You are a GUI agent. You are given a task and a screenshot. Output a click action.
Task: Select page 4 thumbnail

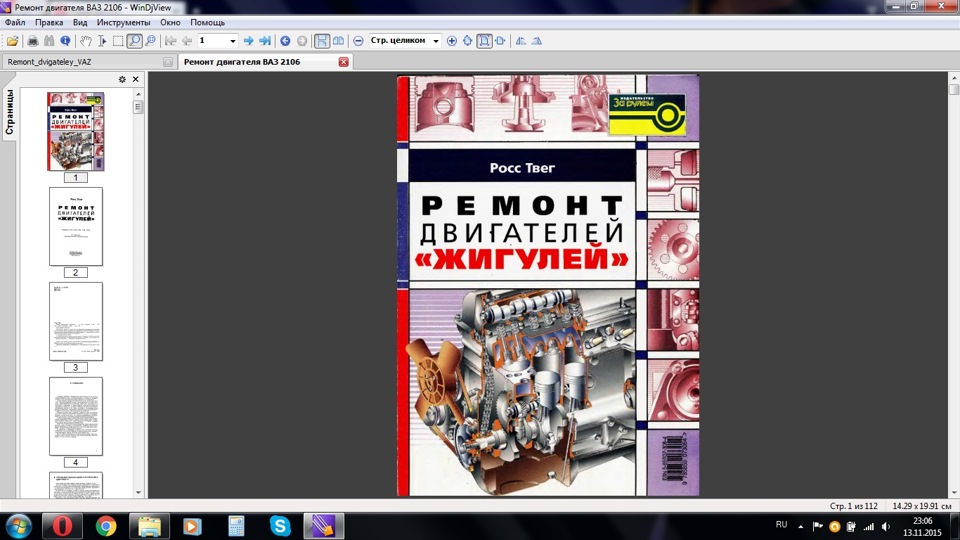click(76, 416)
